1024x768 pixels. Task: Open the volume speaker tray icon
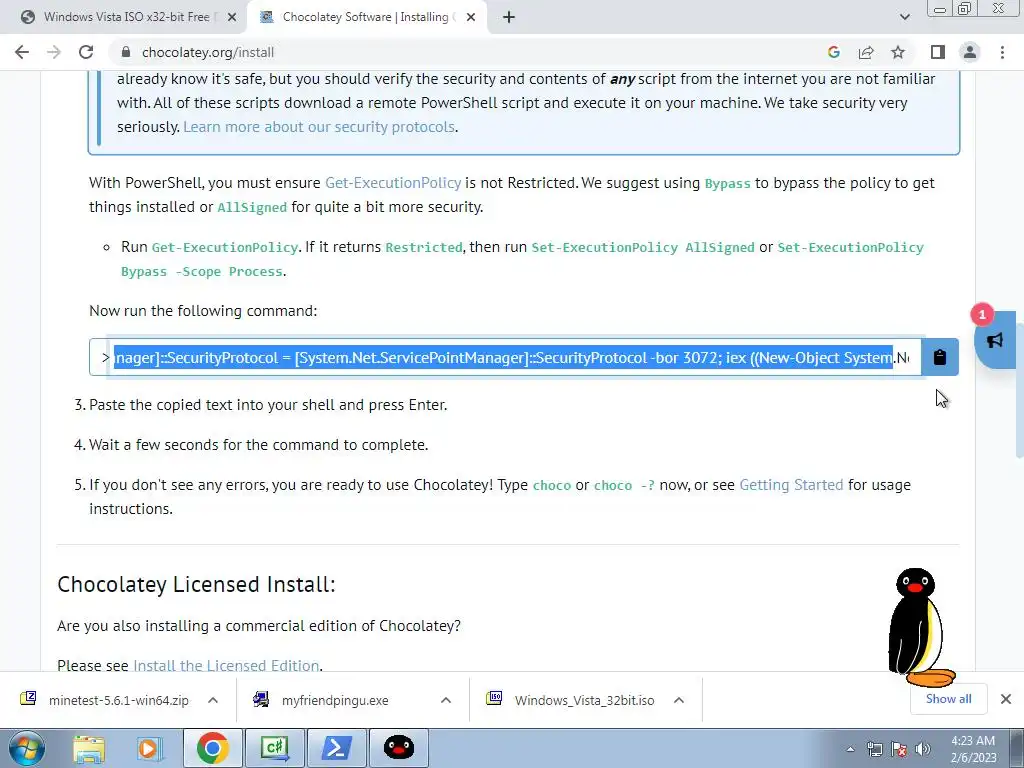[x=923, y=749]
